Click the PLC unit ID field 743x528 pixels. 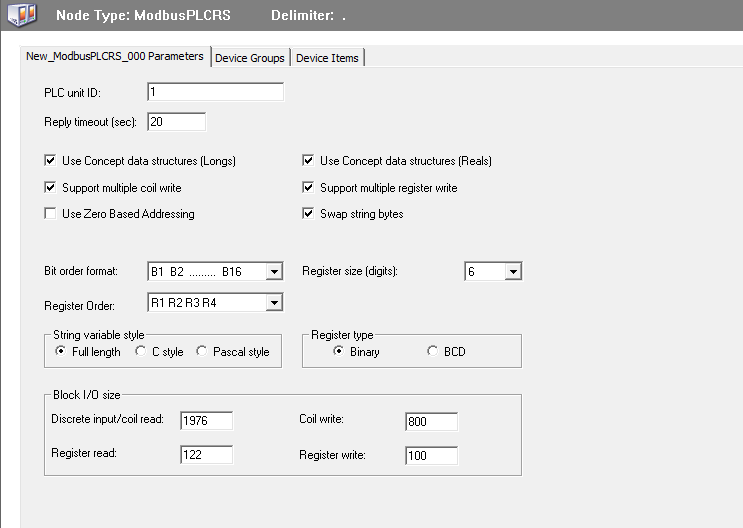pyautogui.click(x=215, y=93)
